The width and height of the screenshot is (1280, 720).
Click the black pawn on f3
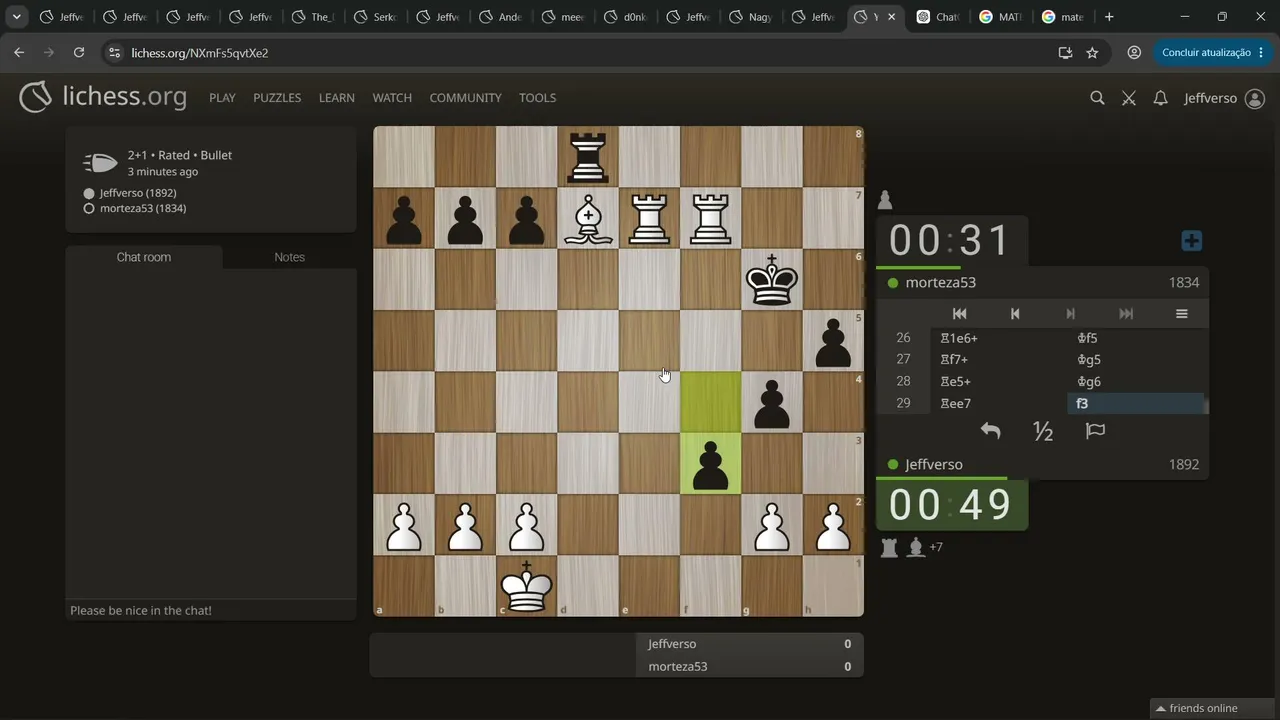pos(711,464)
